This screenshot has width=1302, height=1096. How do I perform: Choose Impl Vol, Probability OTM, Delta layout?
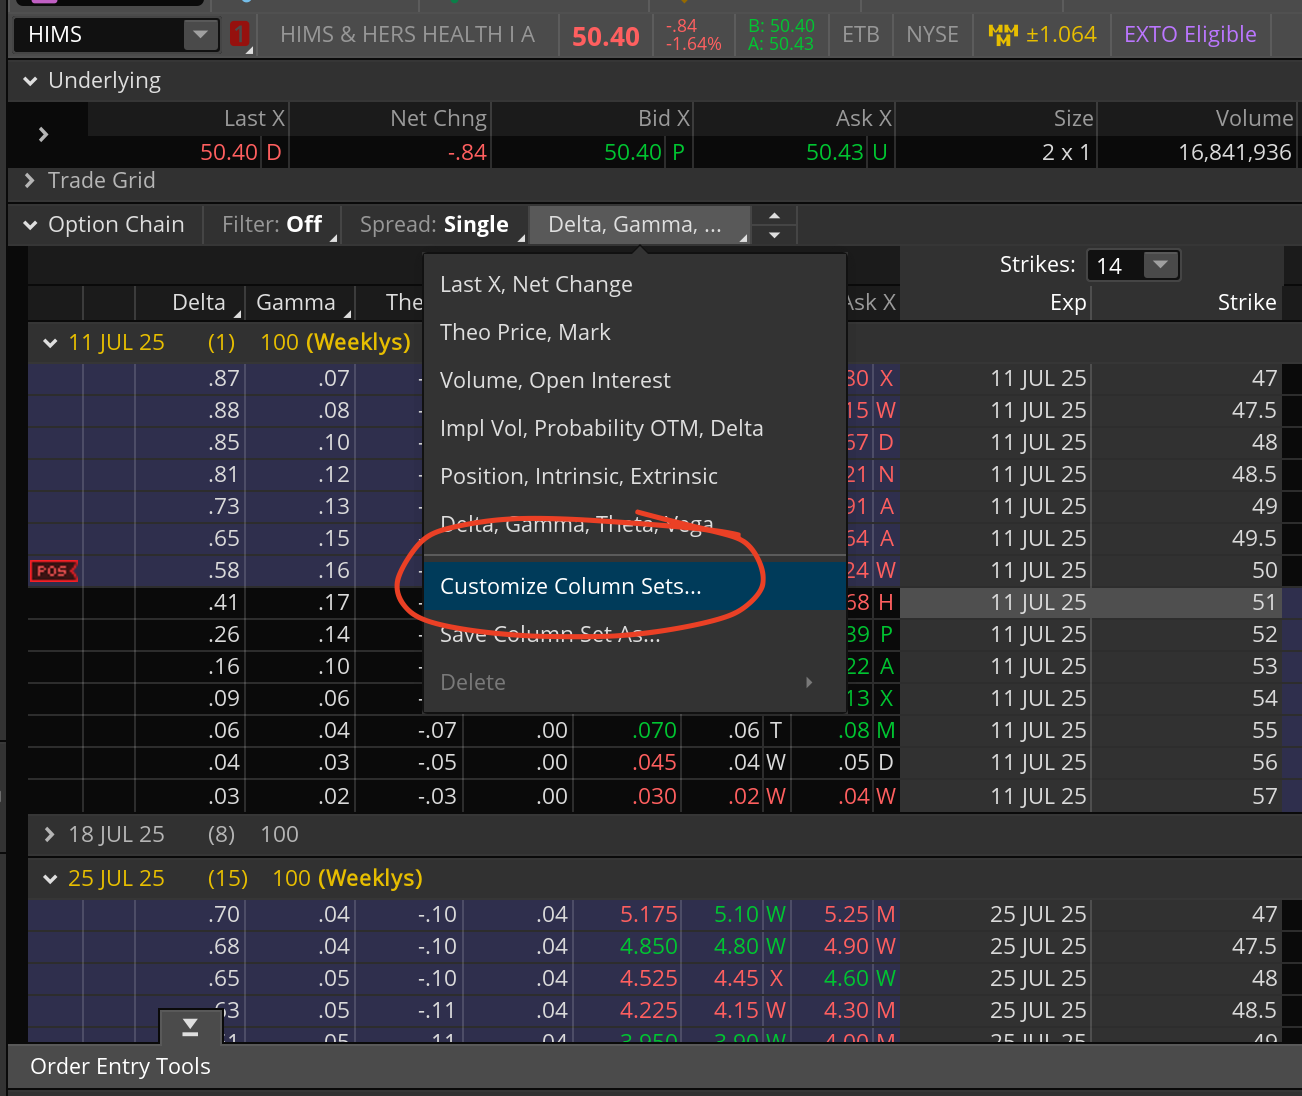coord(635,428)
